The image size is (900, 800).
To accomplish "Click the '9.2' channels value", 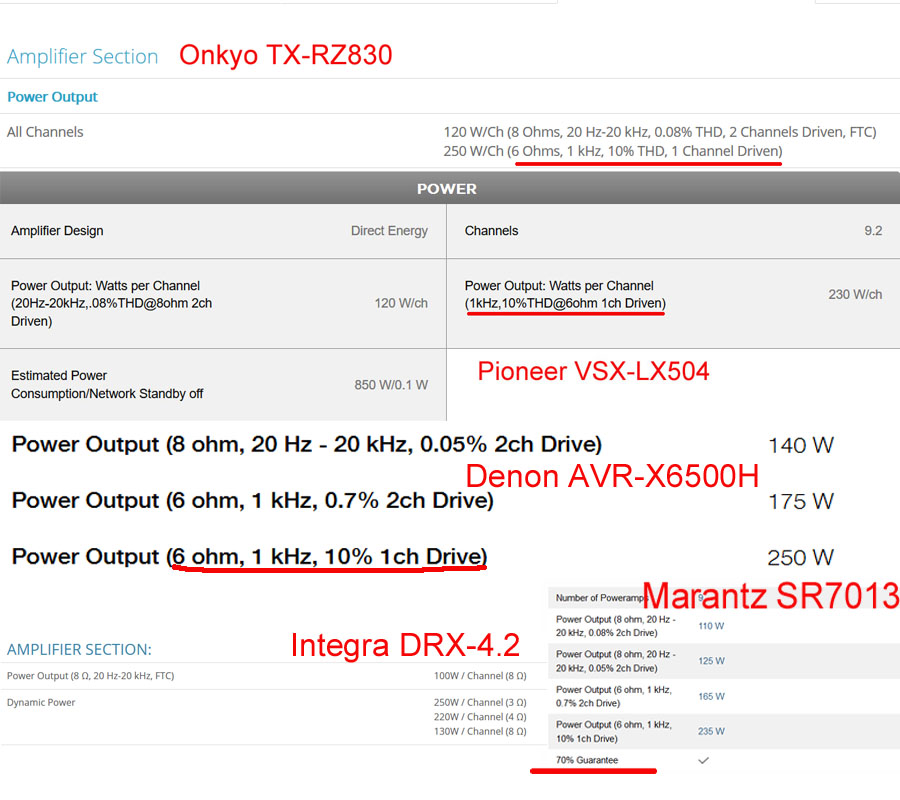I will tap(873, 231).
